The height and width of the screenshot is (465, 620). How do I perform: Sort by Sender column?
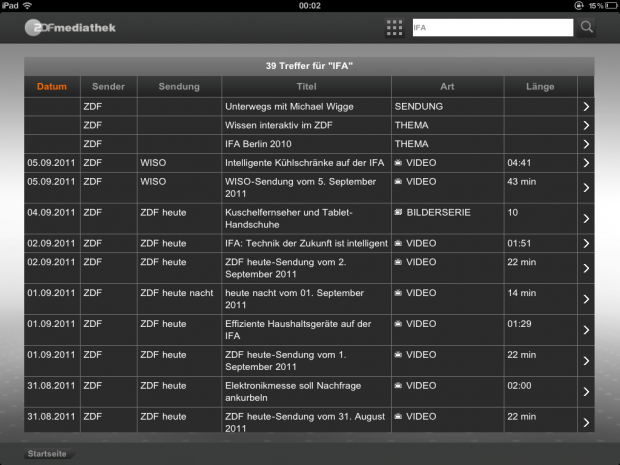point(108,87)
